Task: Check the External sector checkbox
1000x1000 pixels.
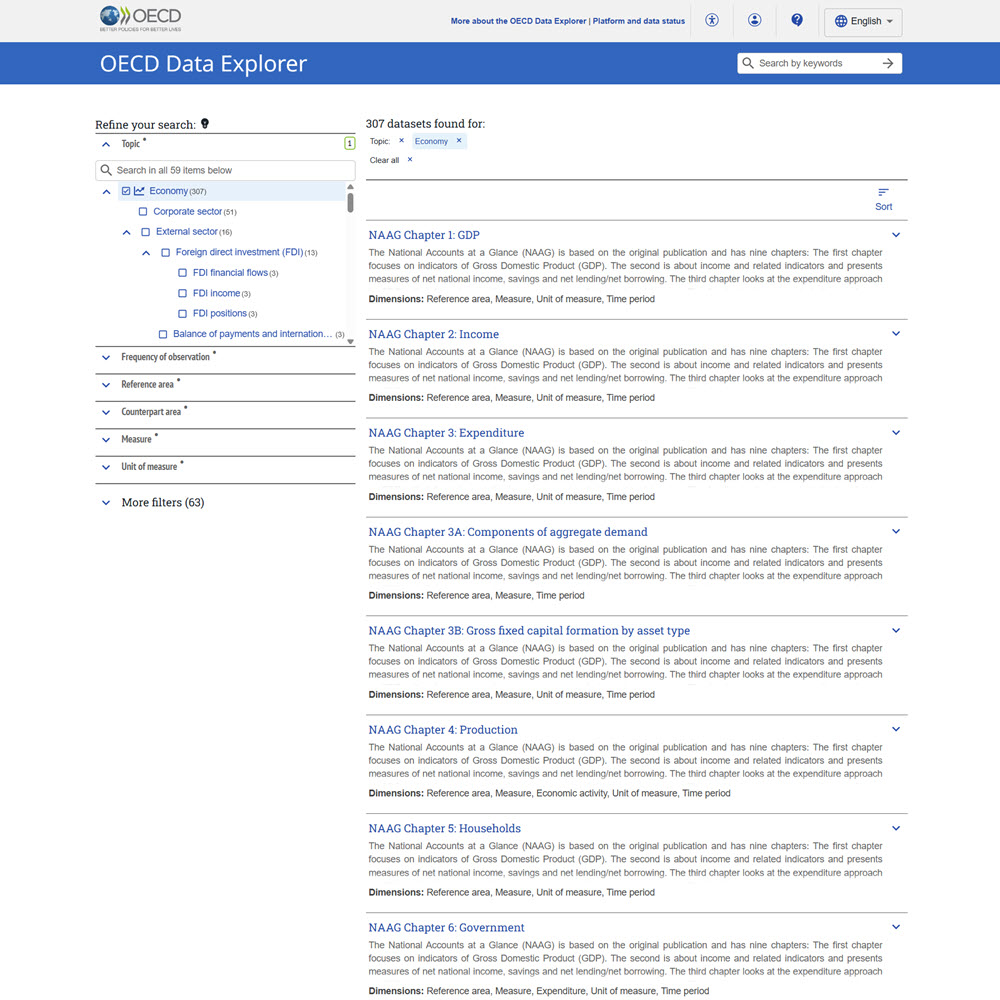Action: point(145,232)
